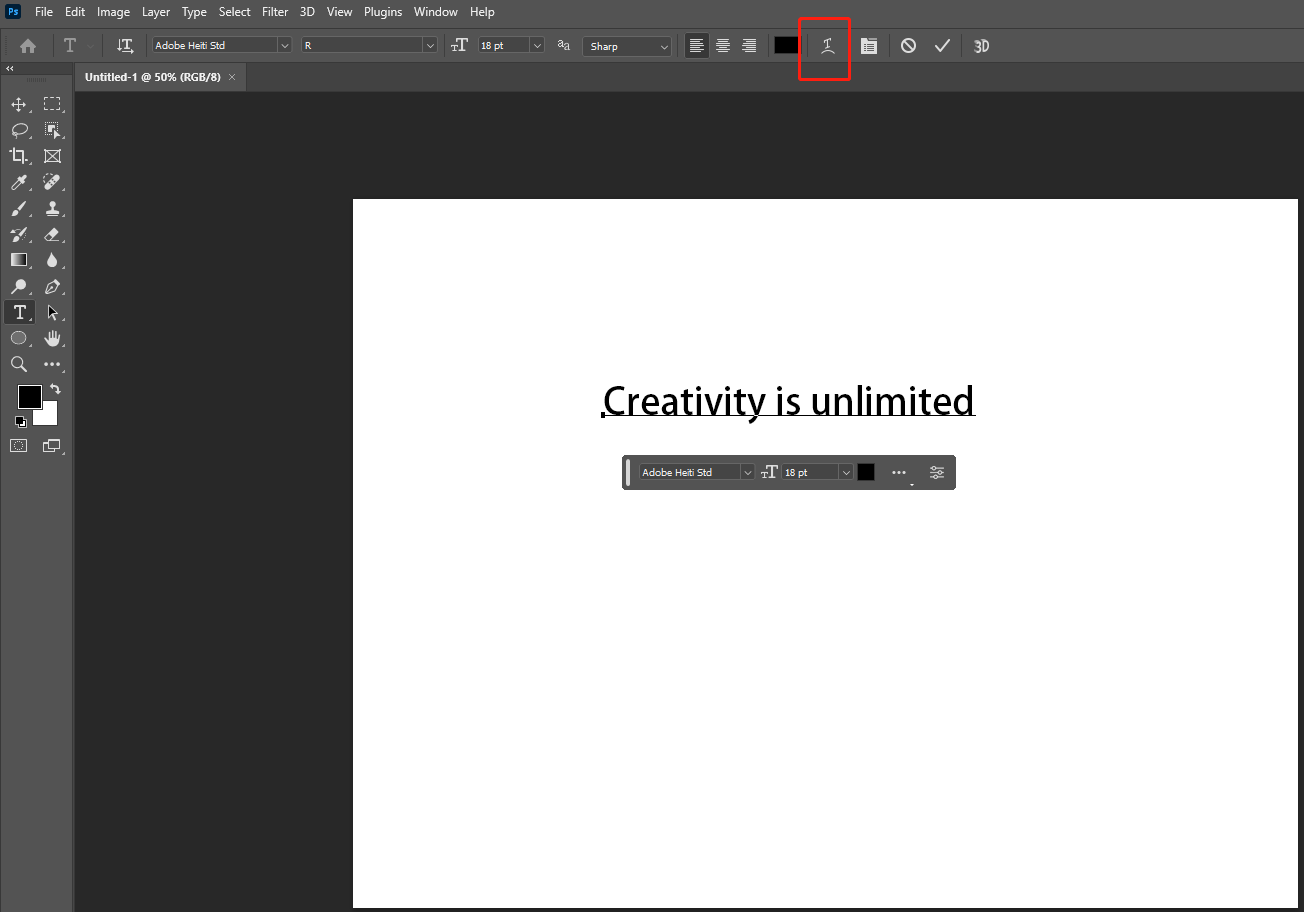The width and height of the screenshot is (1304, 912).
Task: Open the 18 pt font size dropdown
Action: 537,46
